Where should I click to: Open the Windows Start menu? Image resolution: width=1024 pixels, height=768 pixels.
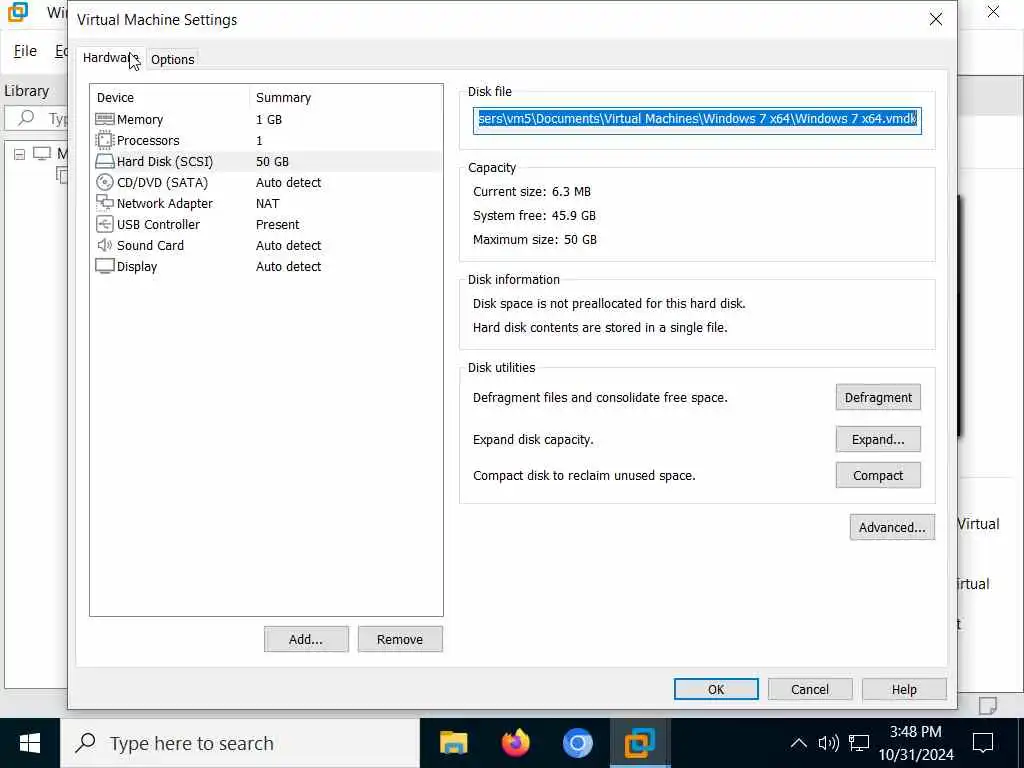click(30, 743)
